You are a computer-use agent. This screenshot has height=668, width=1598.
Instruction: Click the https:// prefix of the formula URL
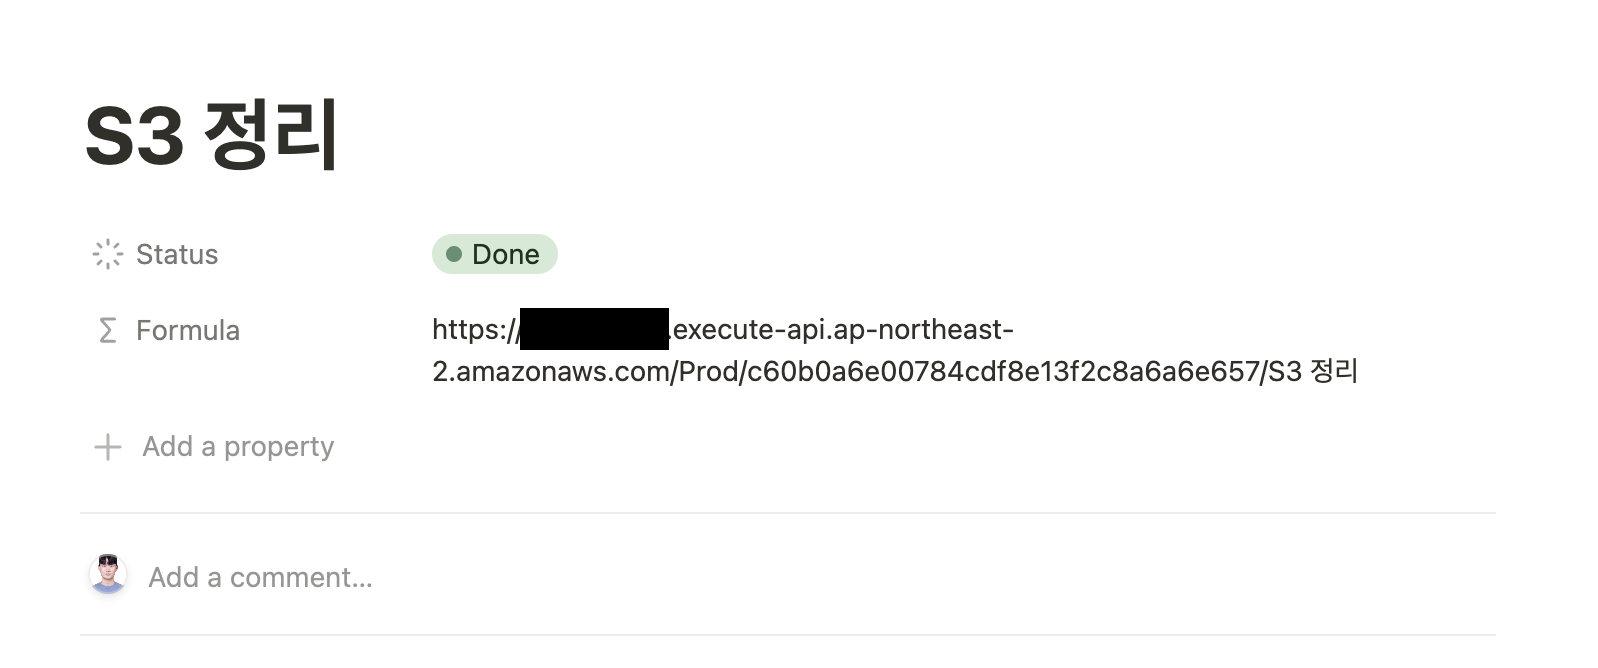pyautogui.click(x=475, y=329)
